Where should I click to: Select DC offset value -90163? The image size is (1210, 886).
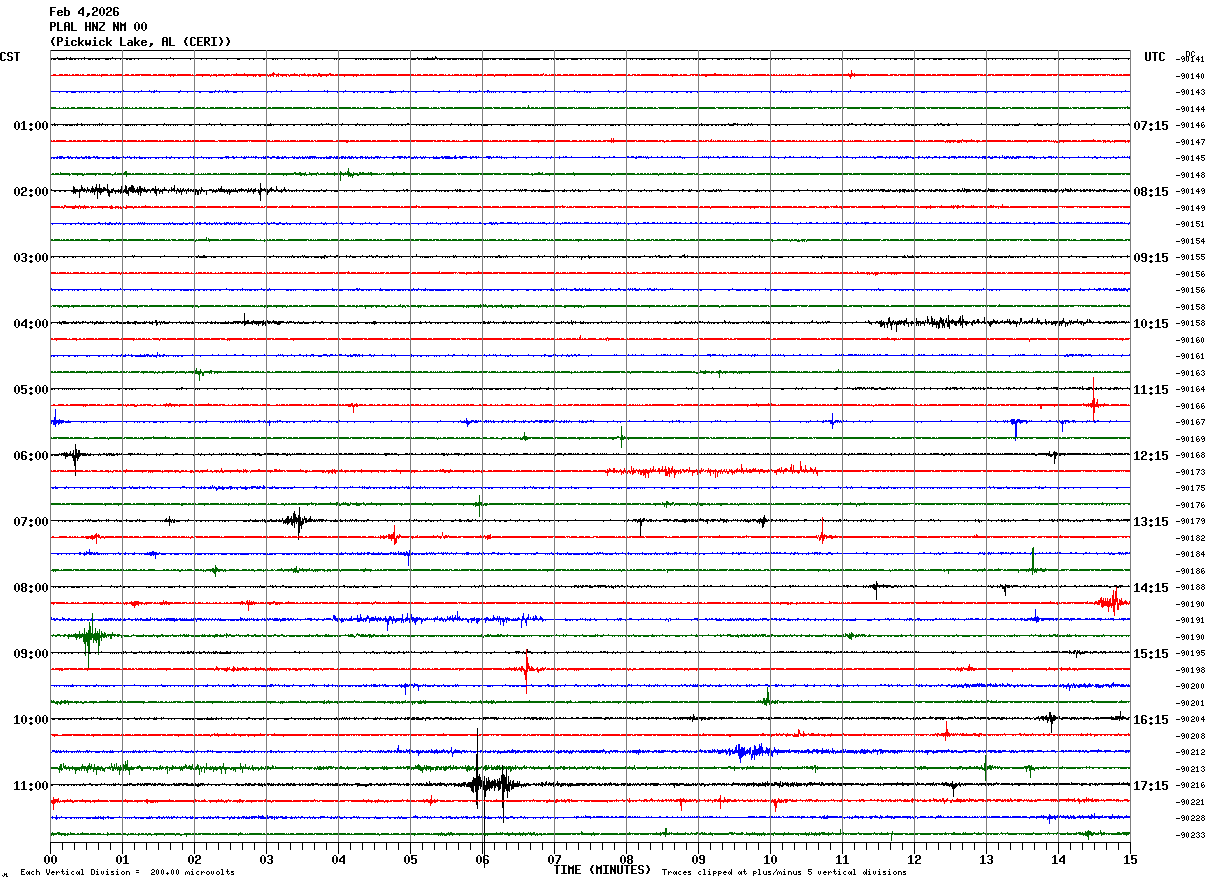point(1191,373)
